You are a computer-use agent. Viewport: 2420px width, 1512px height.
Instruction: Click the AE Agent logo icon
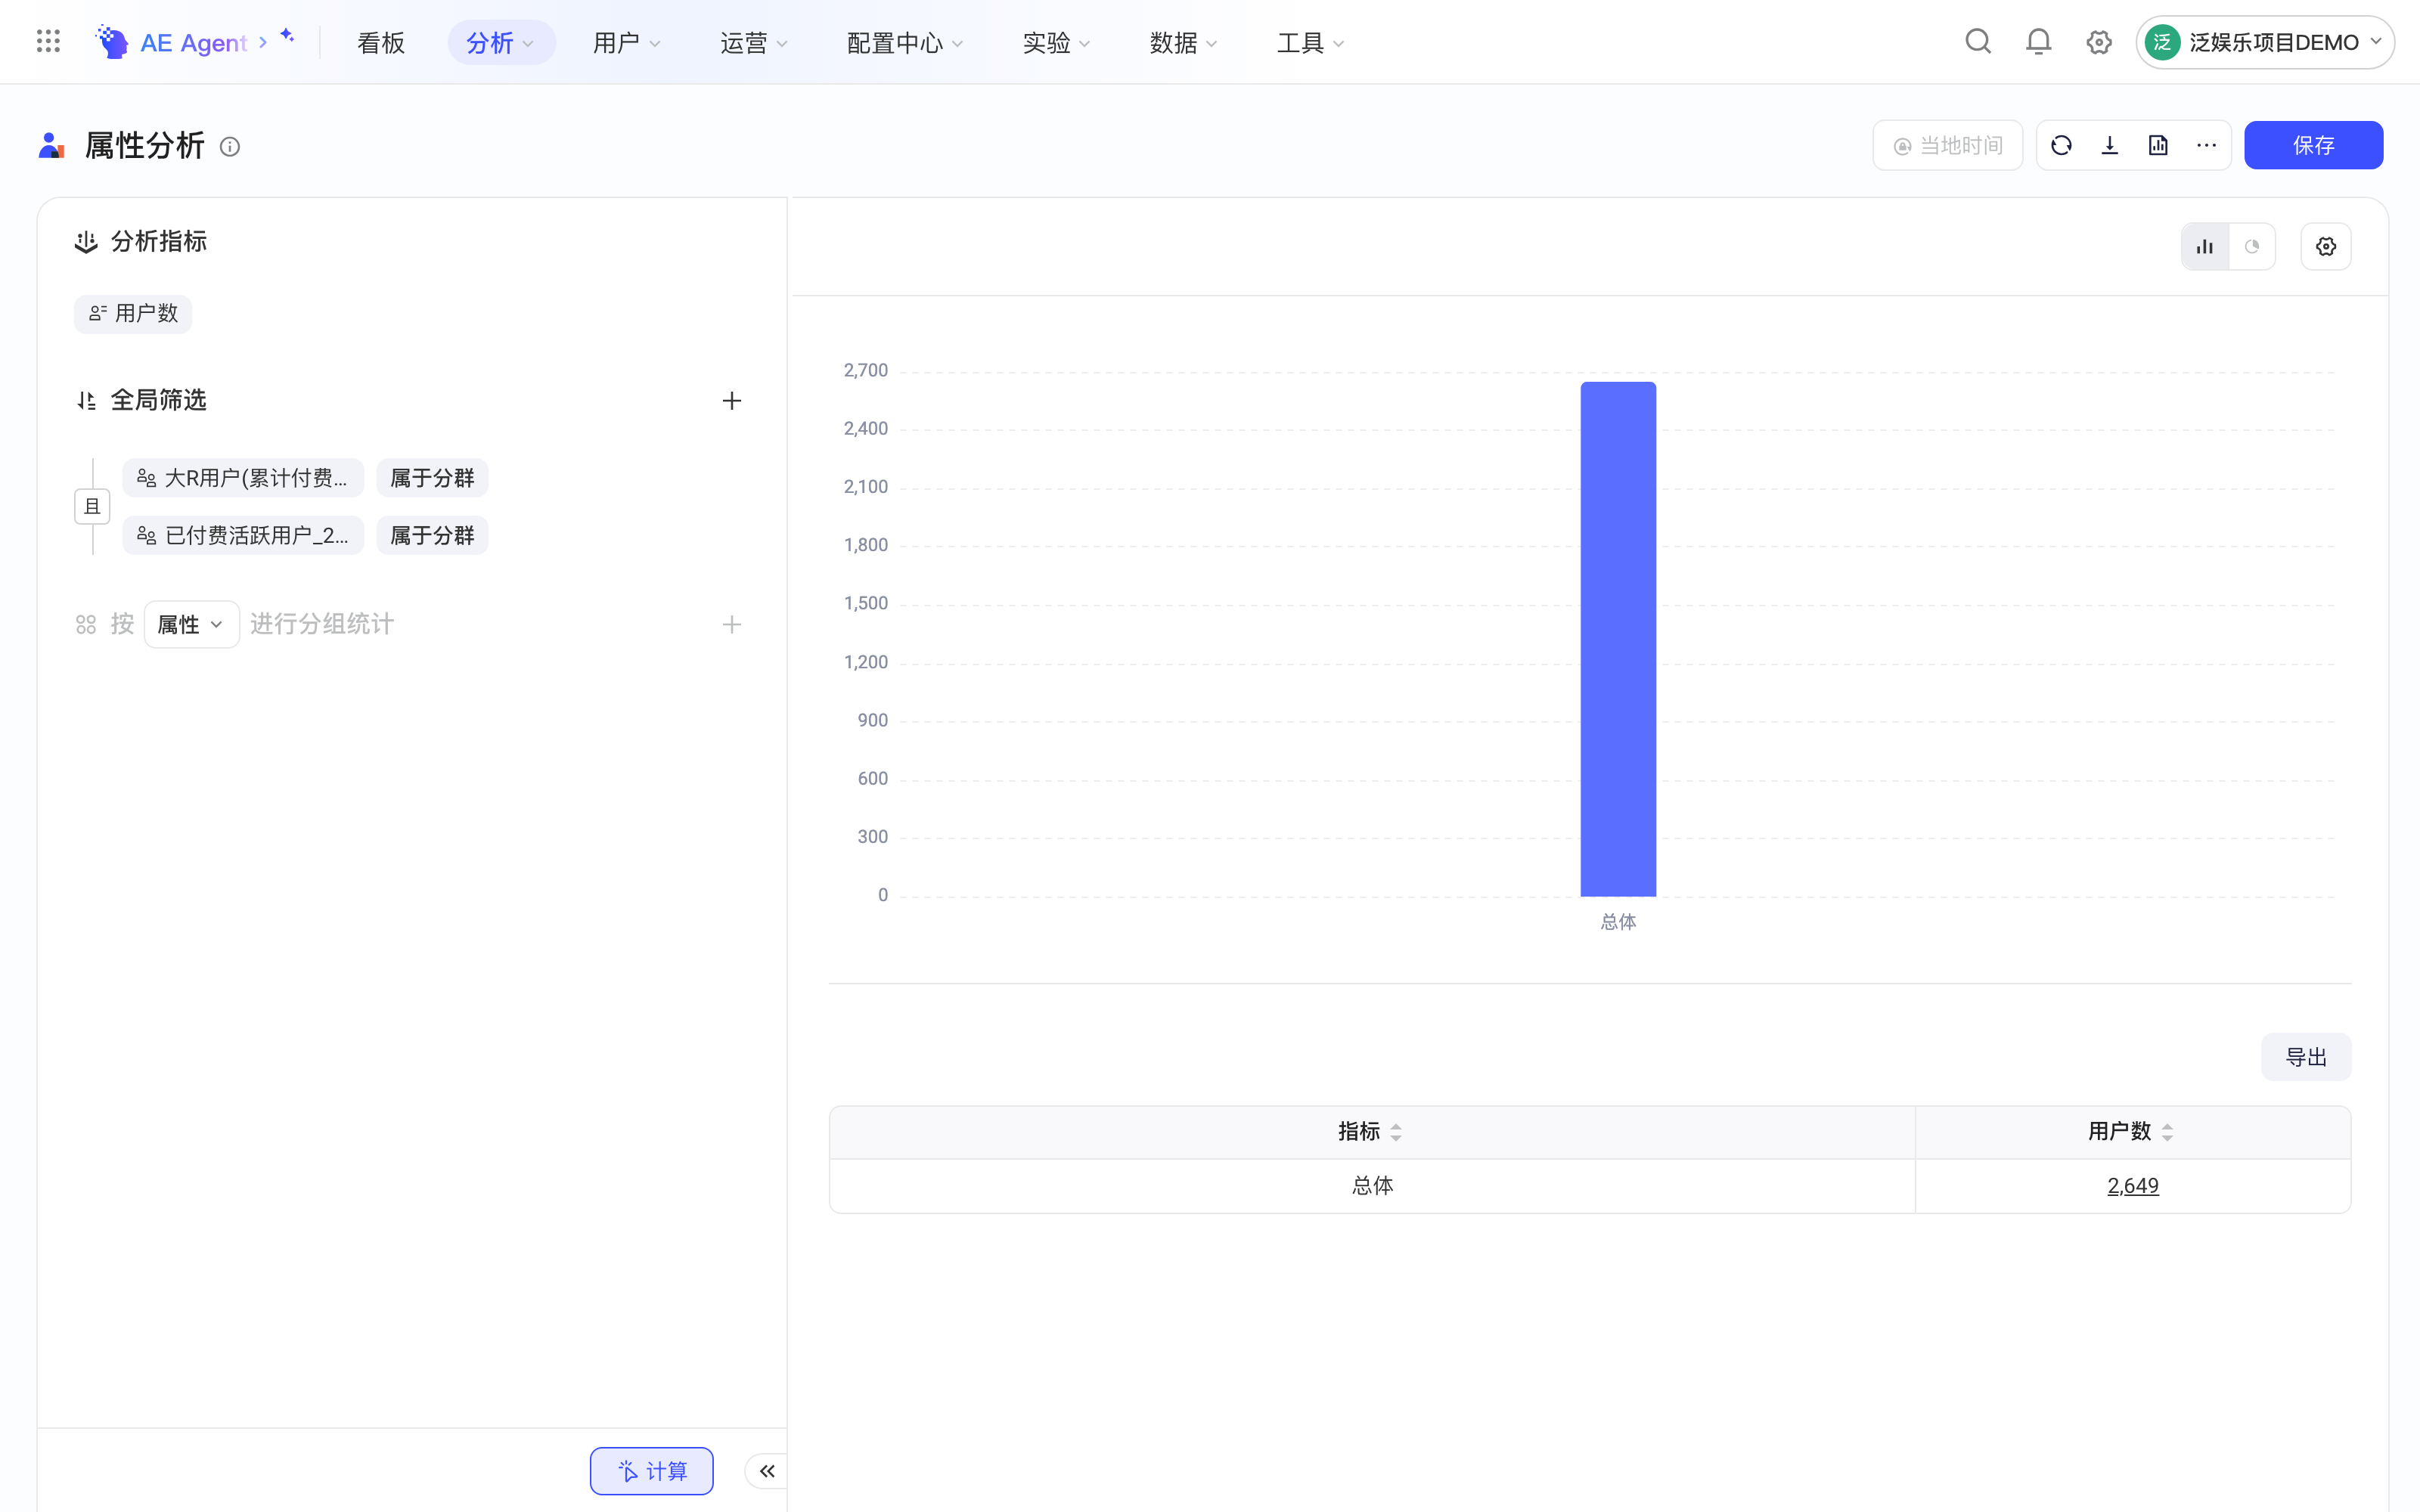(x=112, y=42)
